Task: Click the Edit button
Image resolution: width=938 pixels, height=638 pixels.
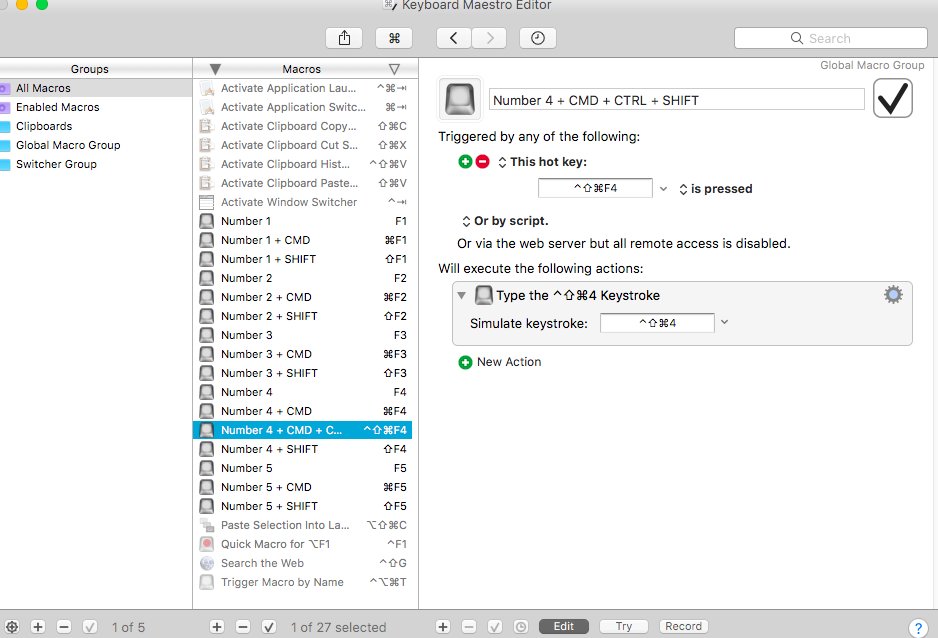Action: click(564, 626)
